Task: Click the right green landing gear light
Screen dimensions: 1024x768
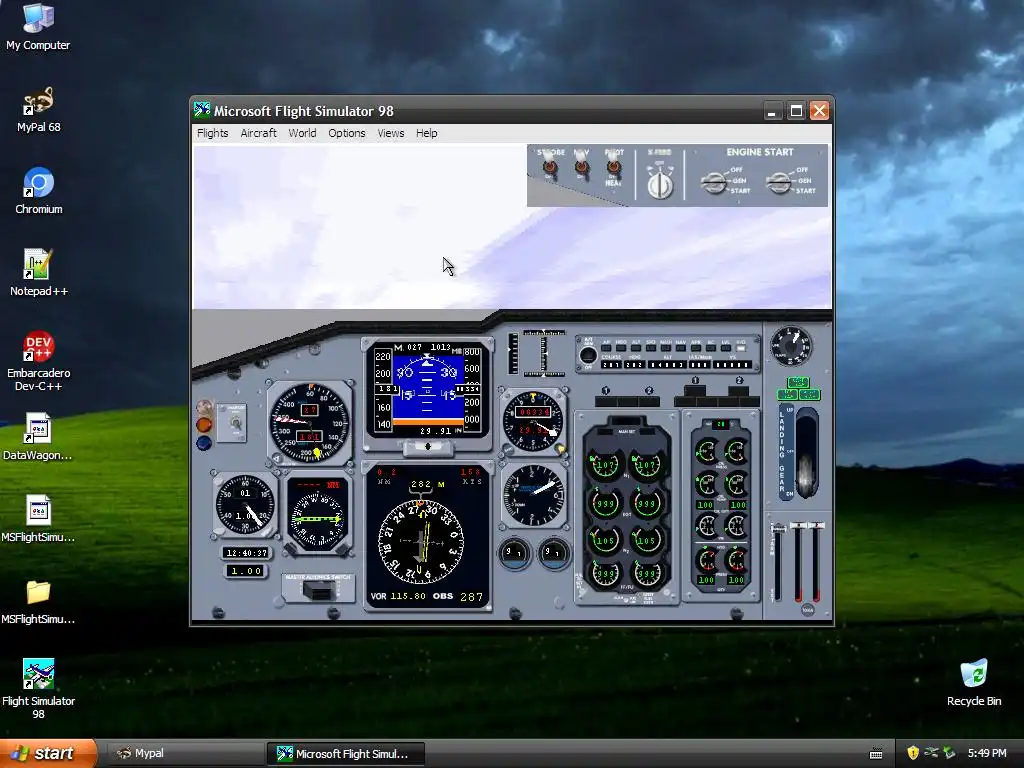Action: (x=810, y=394)
